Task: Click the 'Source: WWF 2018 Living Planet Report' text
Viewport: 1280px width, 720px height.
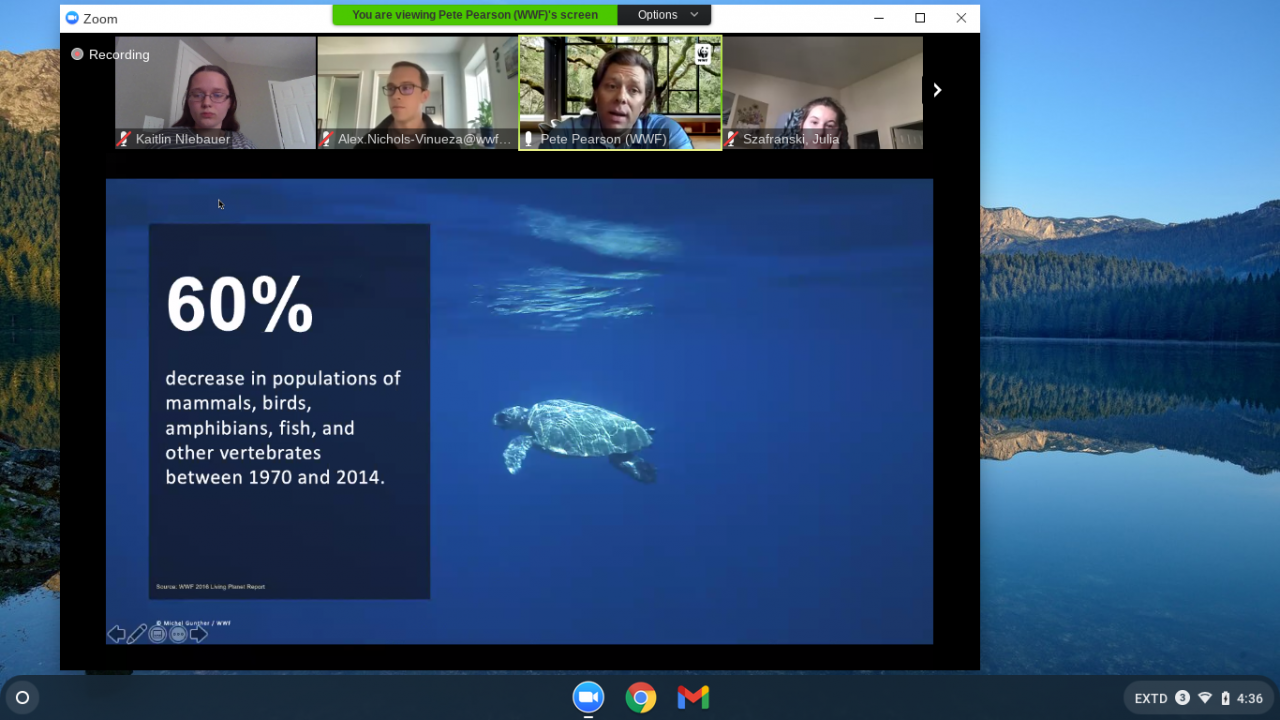Action: [x=211, y=587]
